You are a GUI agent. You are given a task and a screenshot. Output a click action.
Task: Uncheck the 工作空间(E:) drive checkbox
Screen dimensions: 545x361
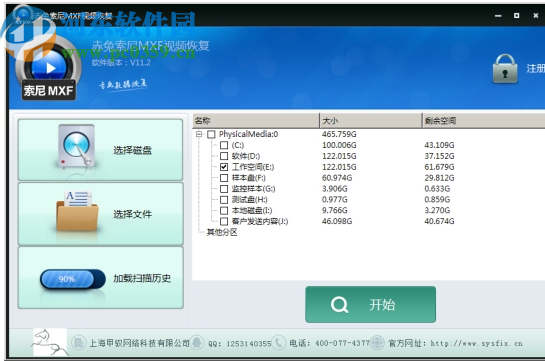pos(224,167)
